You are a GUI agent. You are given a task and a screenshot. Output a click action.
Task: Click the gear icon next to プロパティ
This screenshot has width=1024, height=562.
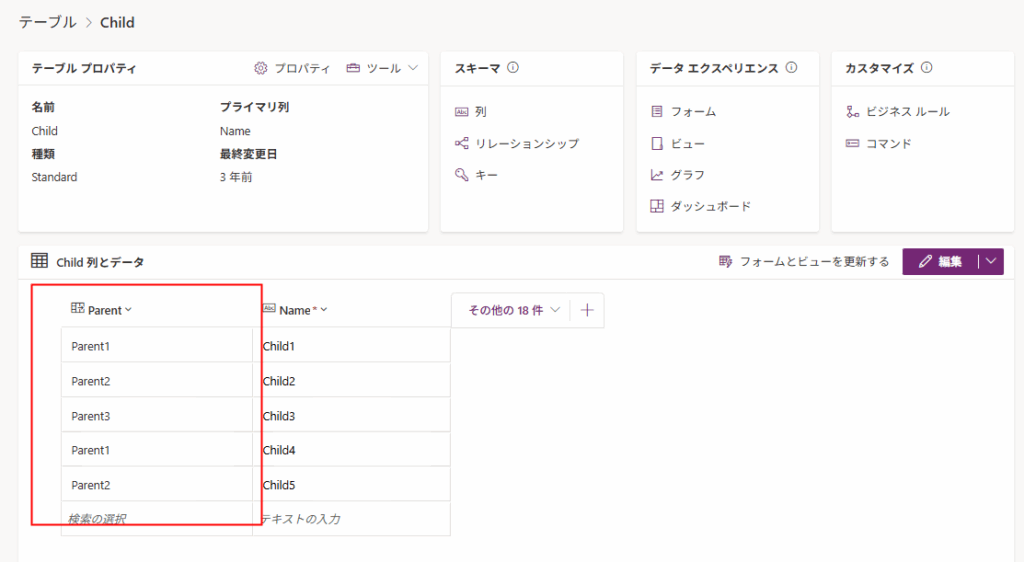261,69
